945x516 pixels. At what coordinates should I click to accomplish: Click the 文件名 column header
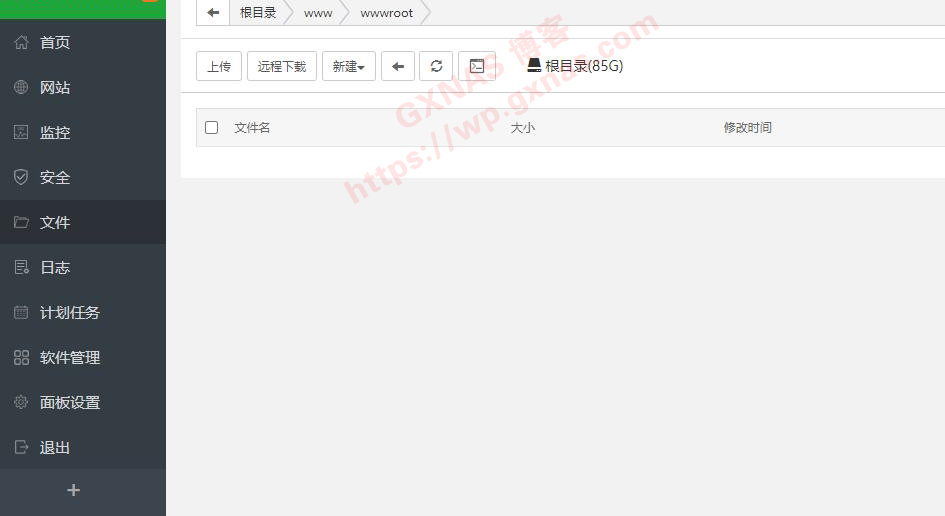[x=252, y=127]
